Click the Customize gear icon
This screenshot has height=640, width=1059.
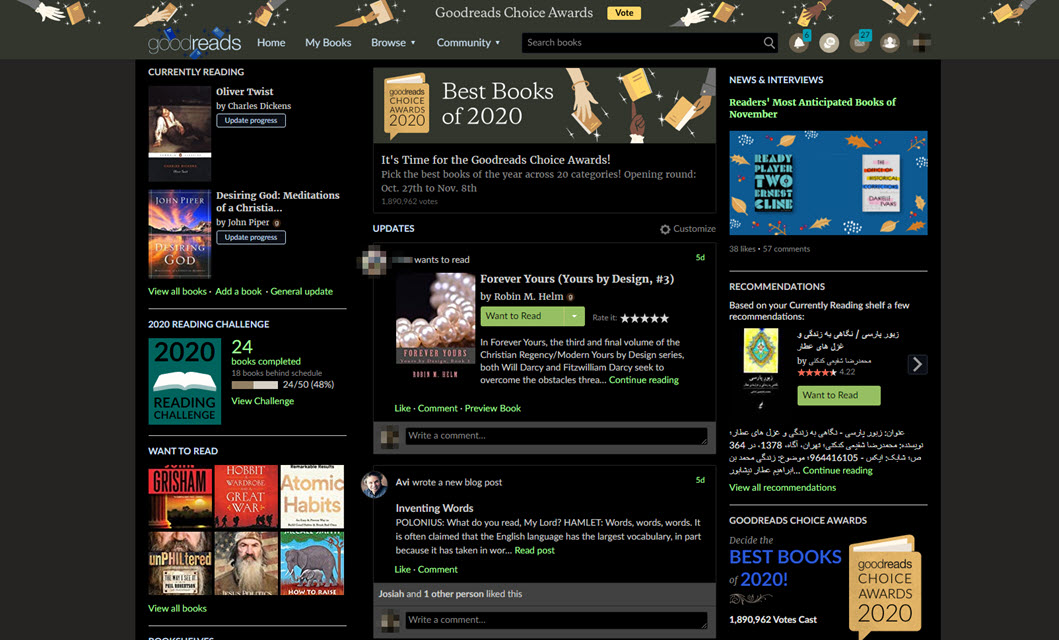pos(665,229)
